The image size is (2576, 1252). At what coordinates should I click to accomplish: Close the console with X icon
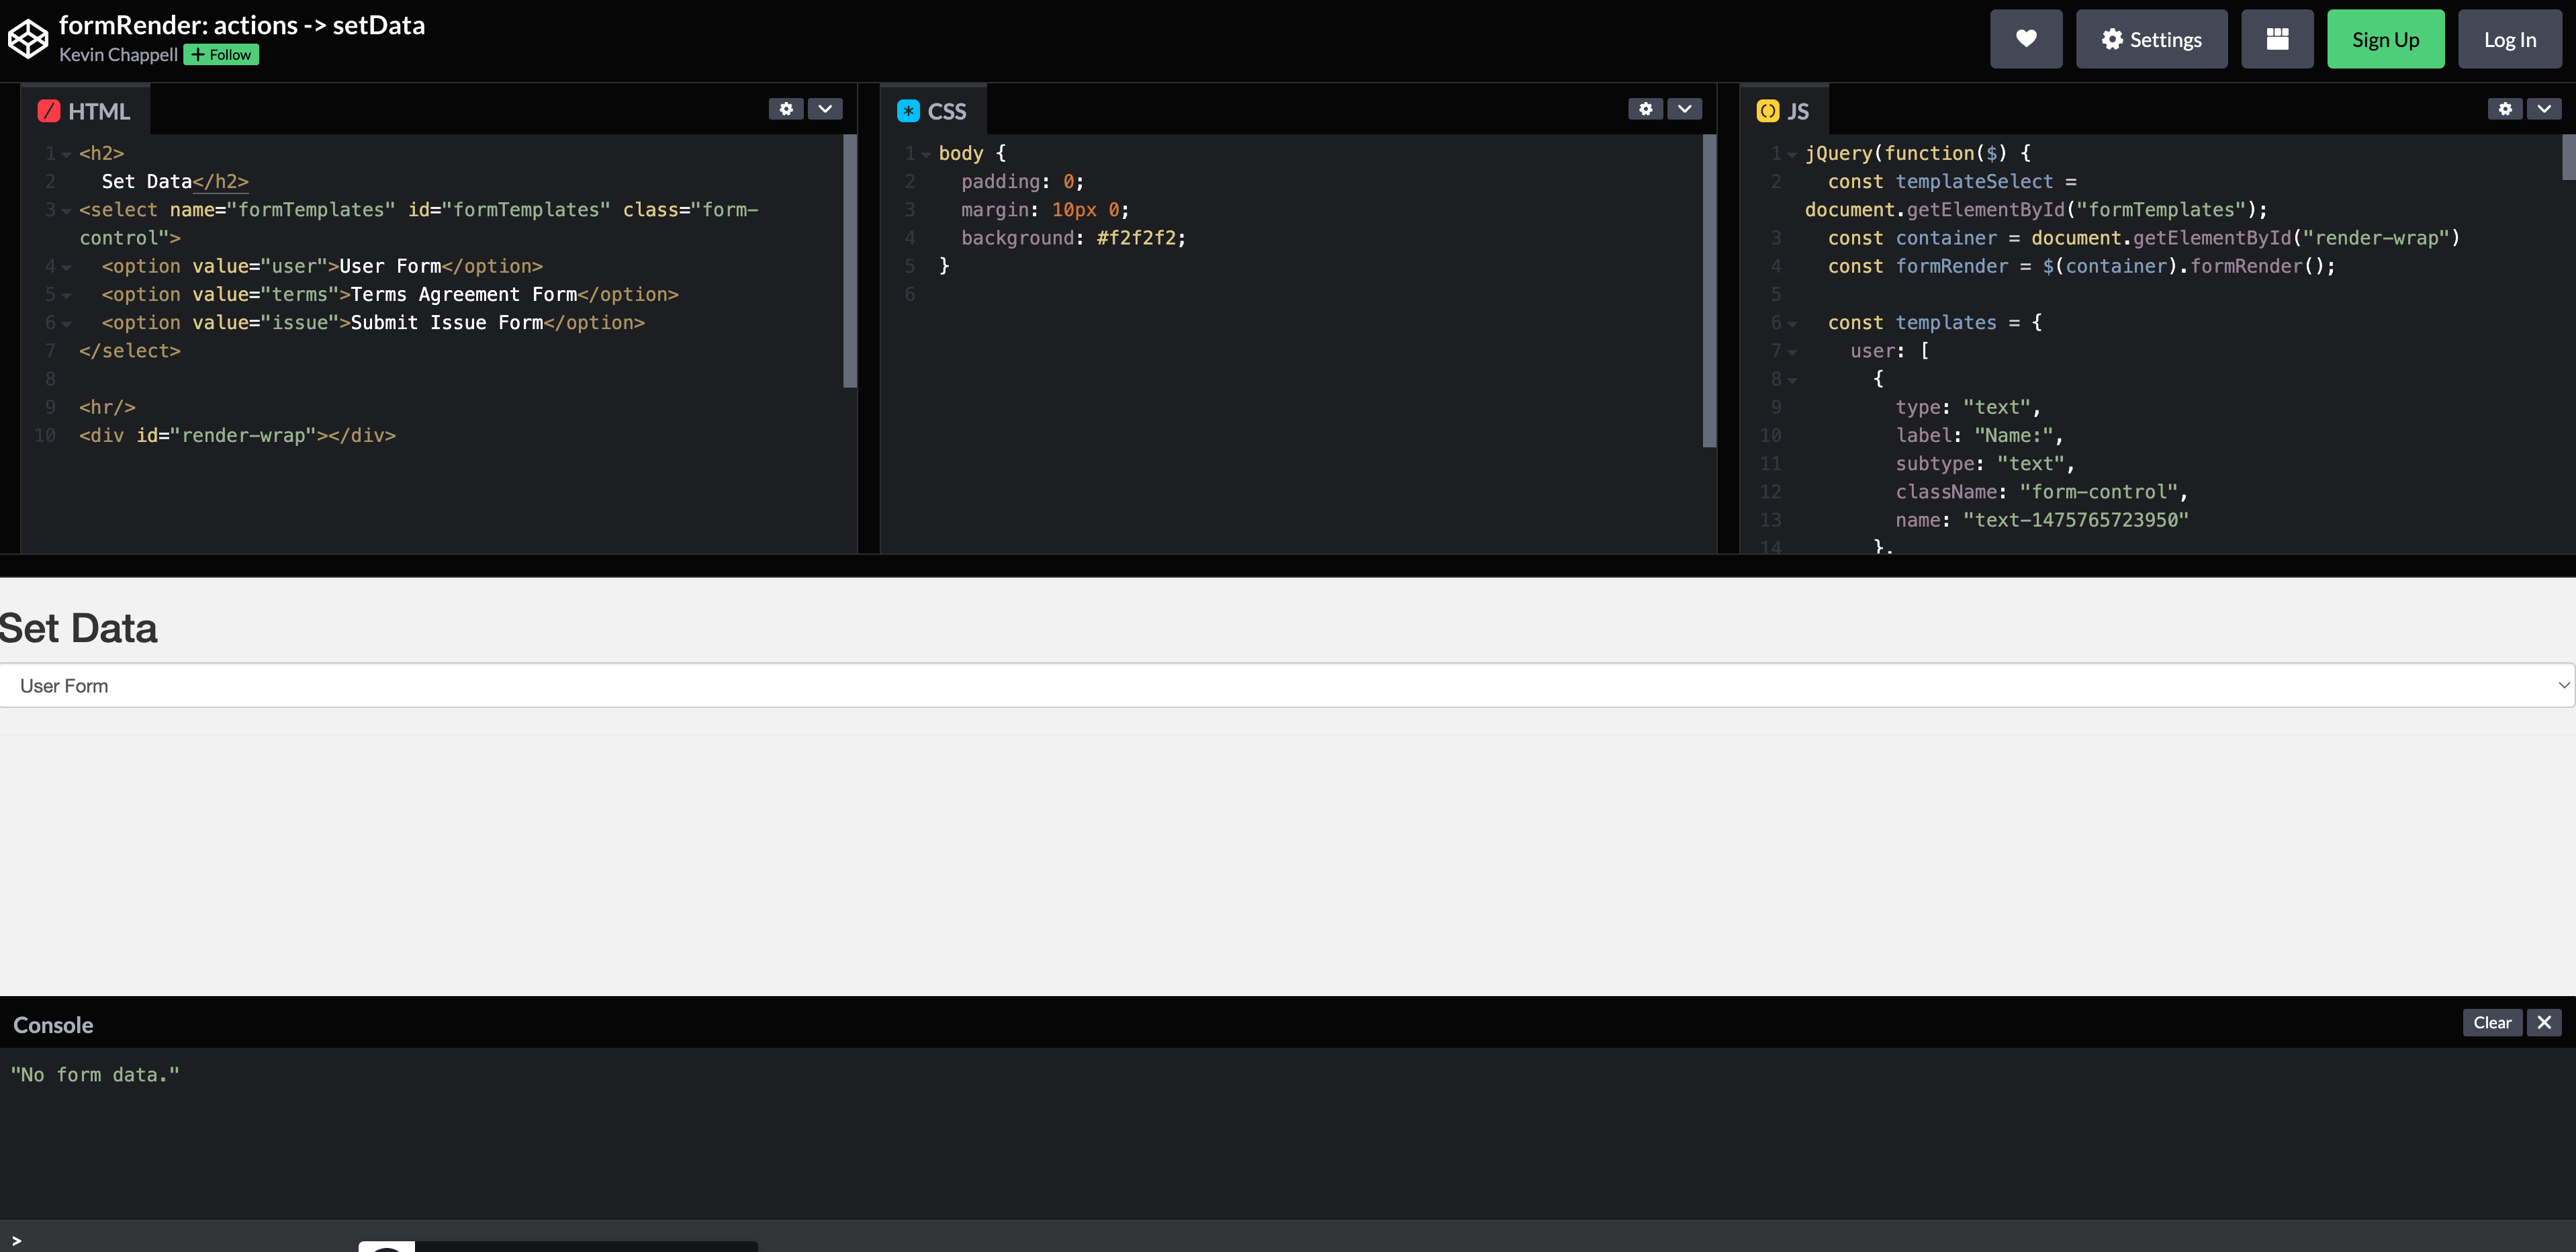pyautogui.click(x=2544, y=1022)
